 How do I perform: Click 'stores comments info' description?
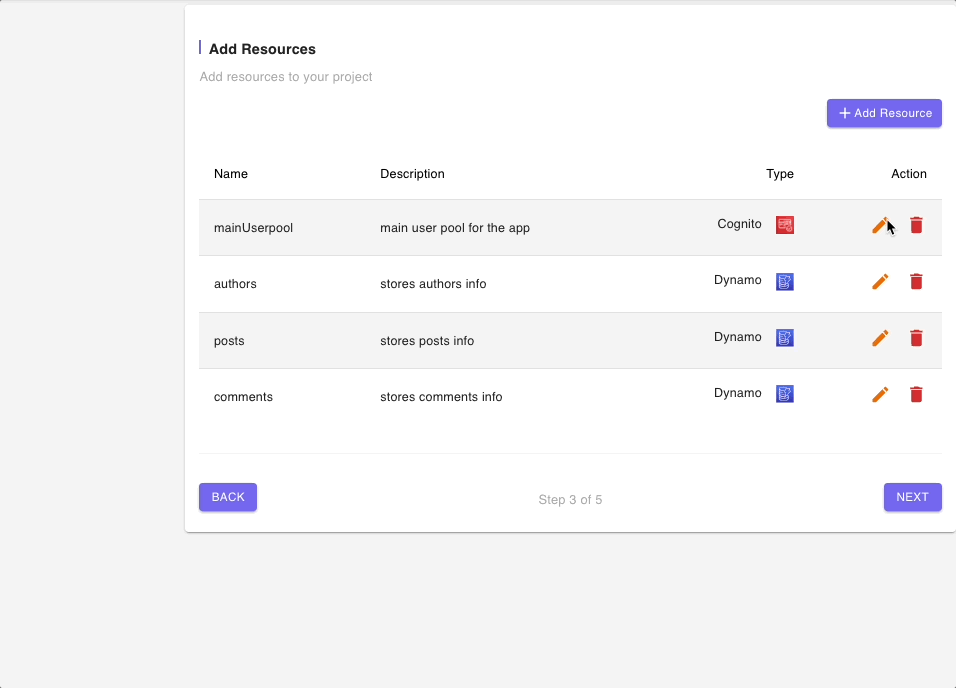point(441,396)
